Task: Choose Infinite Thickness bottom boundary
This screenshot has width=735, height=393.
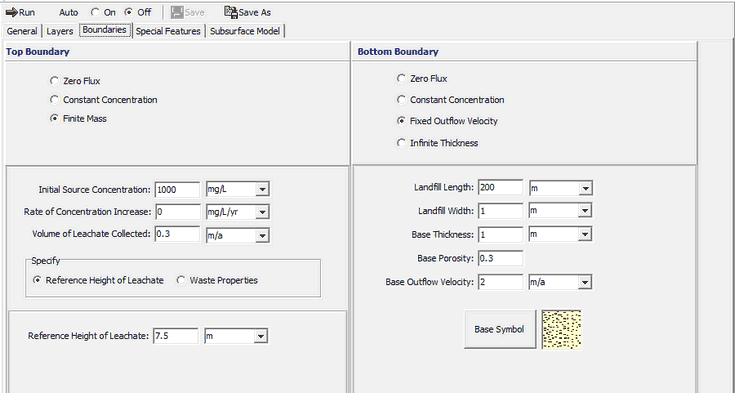Action: (x=401, y=143)
